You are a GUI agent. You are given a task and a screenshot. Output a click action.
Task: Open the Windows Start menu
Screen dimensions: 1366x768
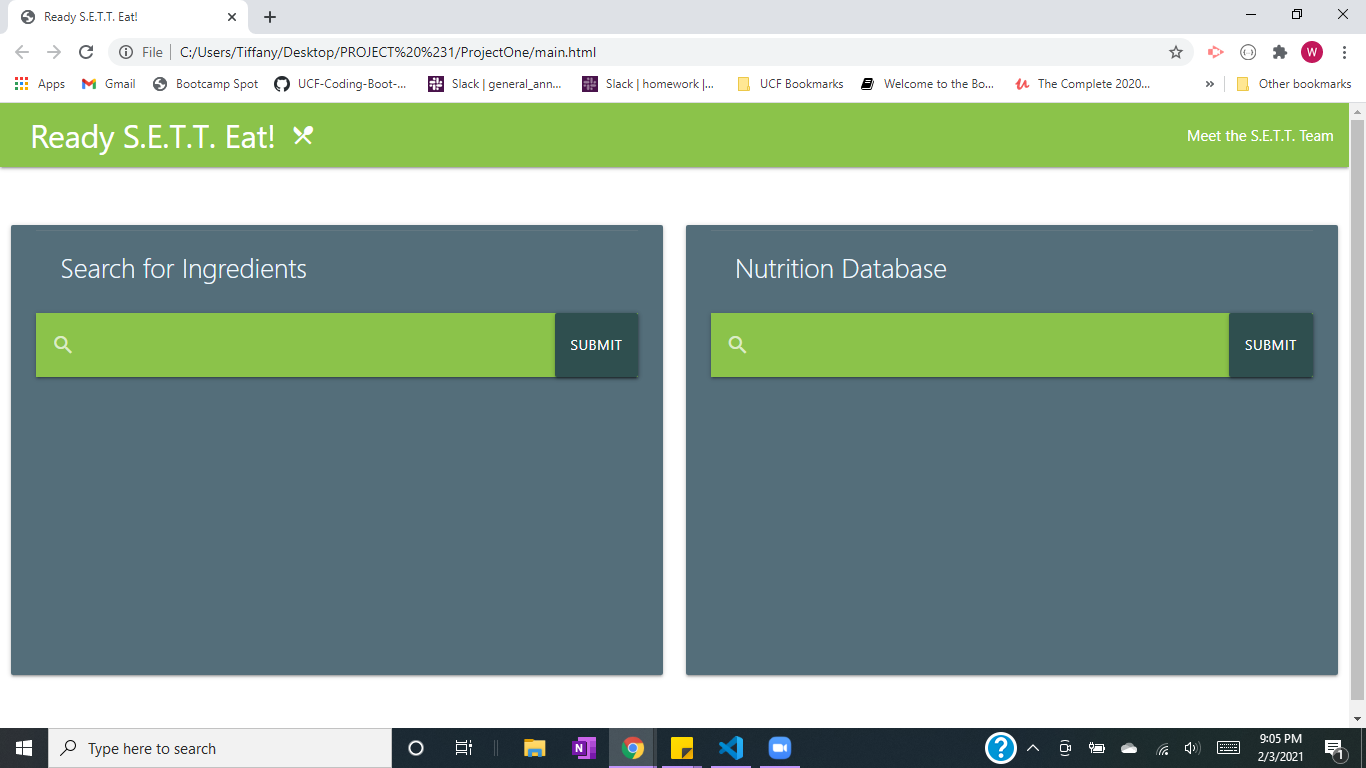24,748
